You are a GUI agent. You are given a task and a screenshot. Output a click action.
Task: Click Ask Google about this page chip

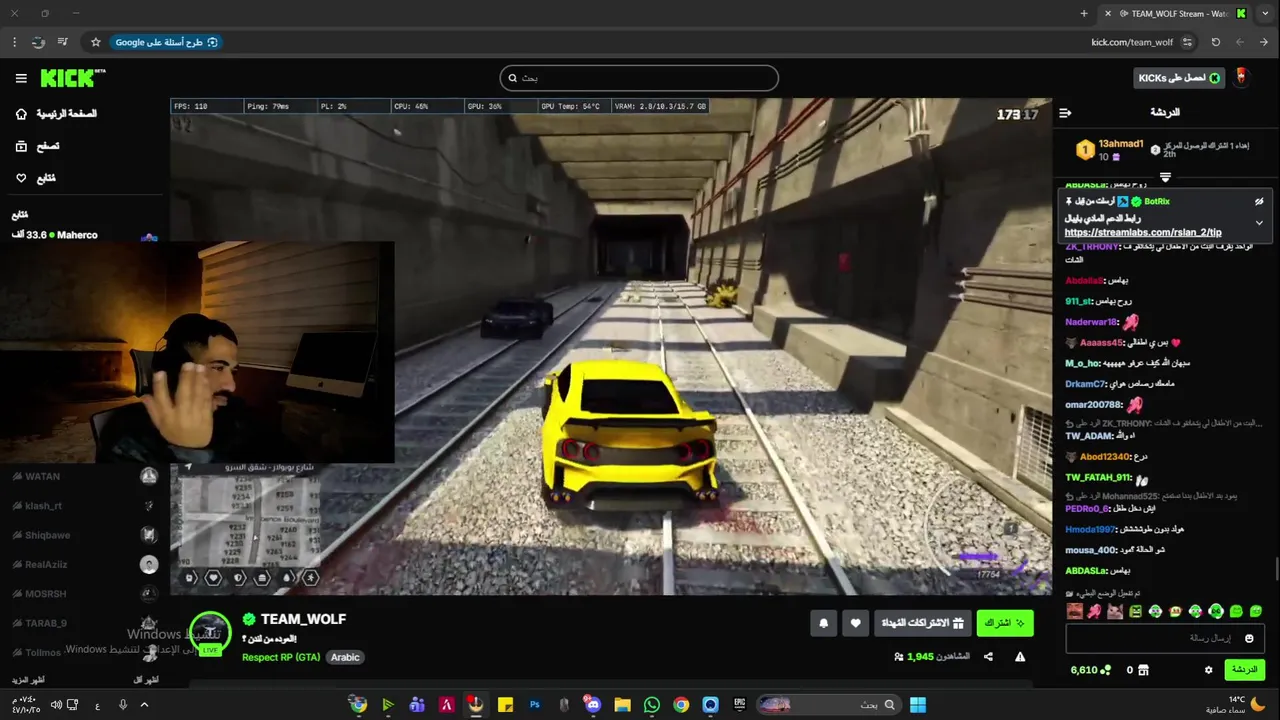[166, 42]
